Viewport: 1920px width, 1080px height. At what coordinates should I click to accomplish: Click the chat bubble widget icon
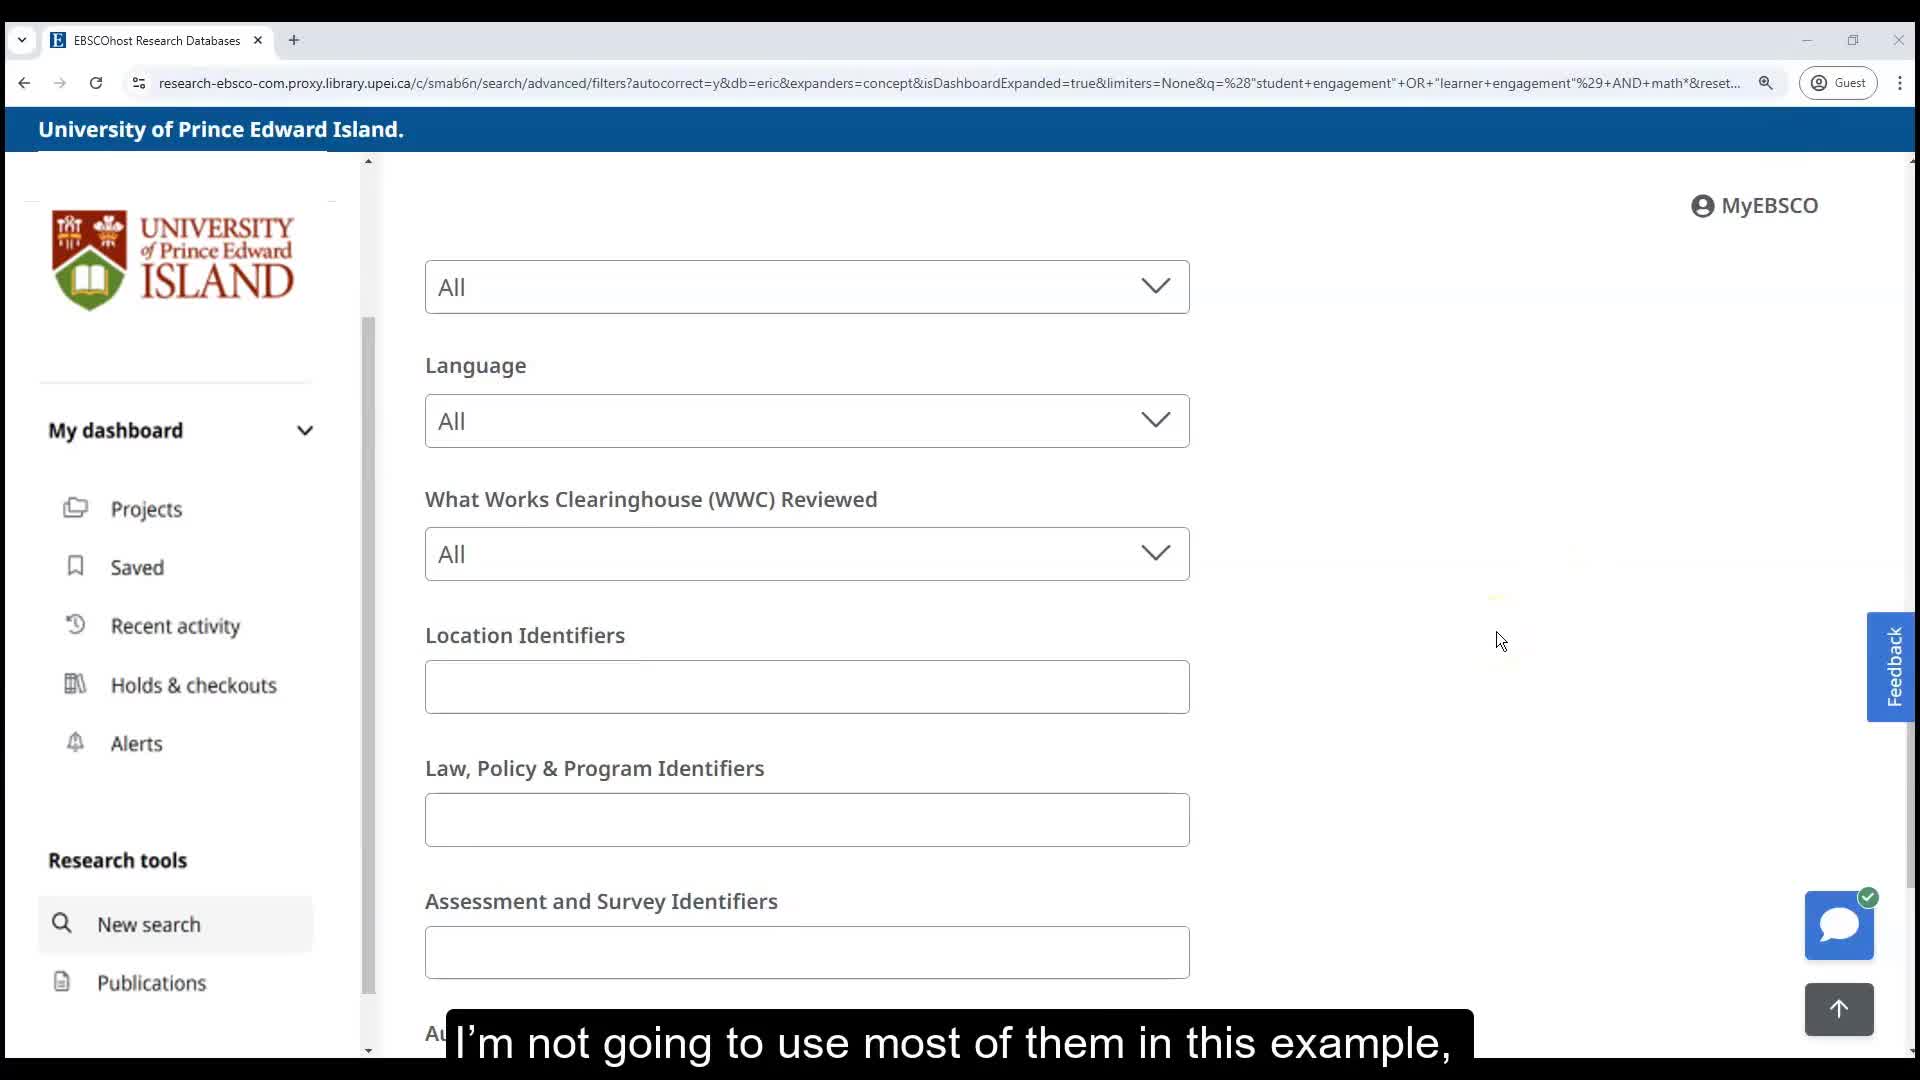(1838, 926)
